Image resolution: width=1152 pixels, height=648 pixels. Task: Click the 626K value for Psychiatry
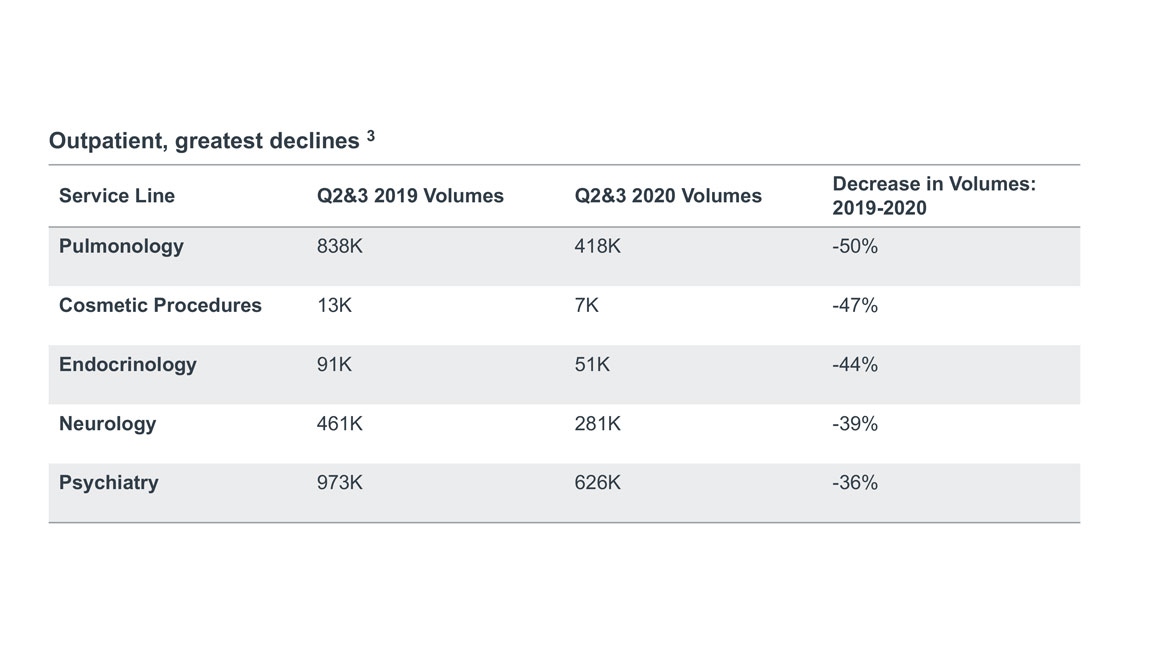(598, 482)
